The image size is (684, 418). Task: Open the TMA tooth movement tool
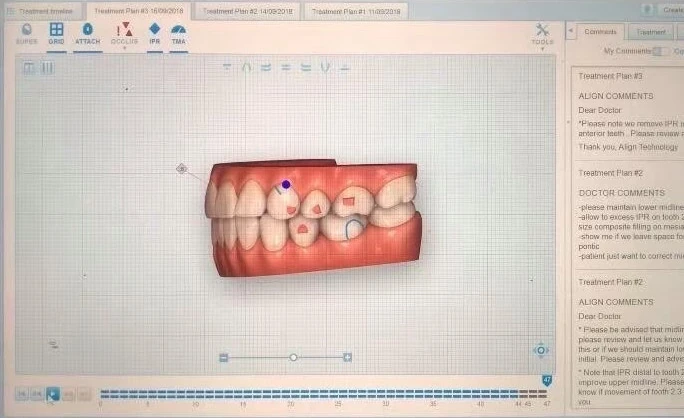point(179,33)
